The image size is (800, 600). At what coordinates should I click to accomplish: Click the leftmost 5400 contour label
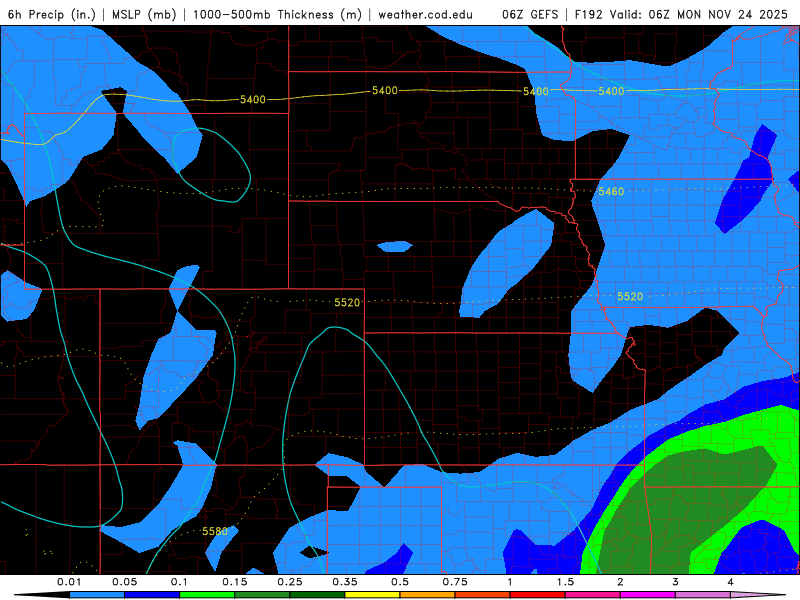(x=253, y=99)
